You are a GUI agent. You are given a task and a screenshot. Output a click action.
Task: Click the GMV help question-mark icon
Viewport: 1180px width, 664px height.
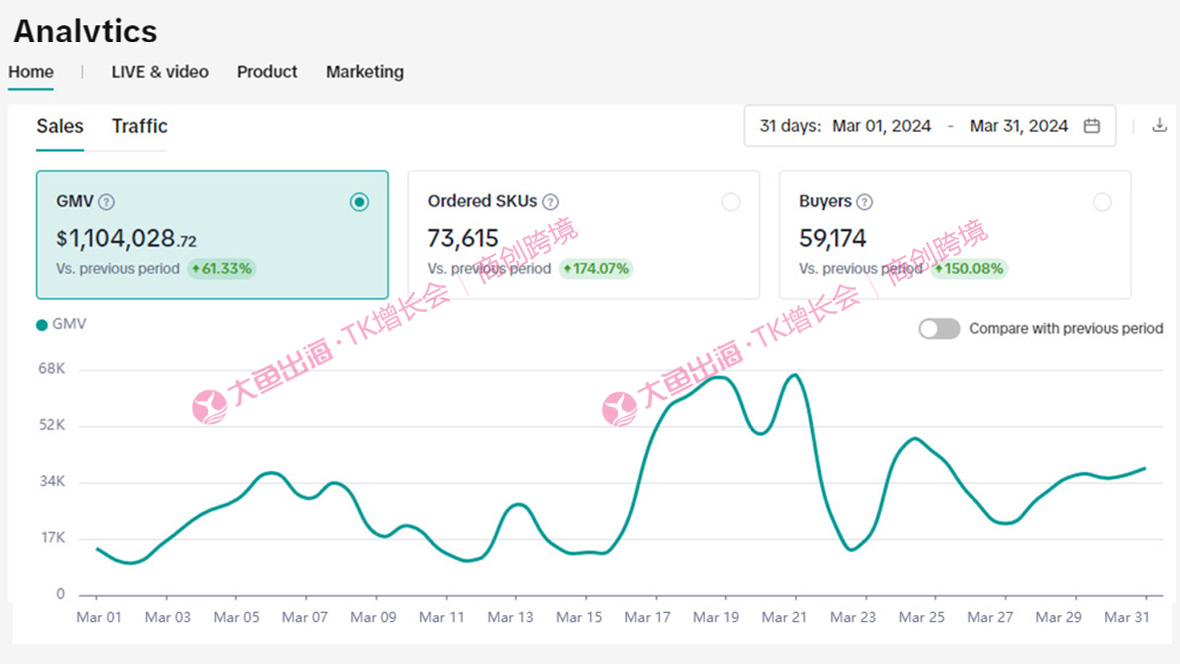pyautogui.click(x=106, y=202)
